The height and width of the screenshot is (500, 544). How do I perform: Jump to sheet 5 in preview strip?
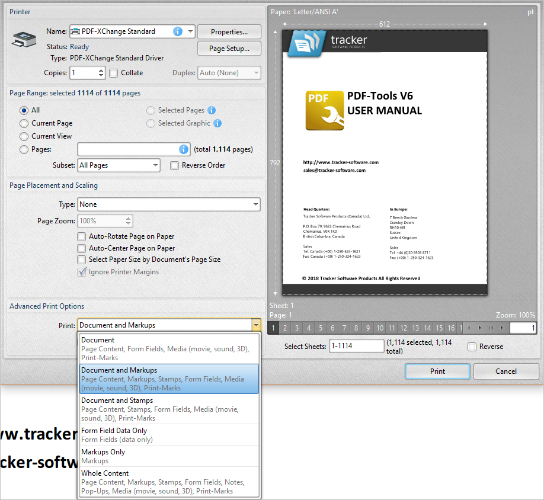321,328
